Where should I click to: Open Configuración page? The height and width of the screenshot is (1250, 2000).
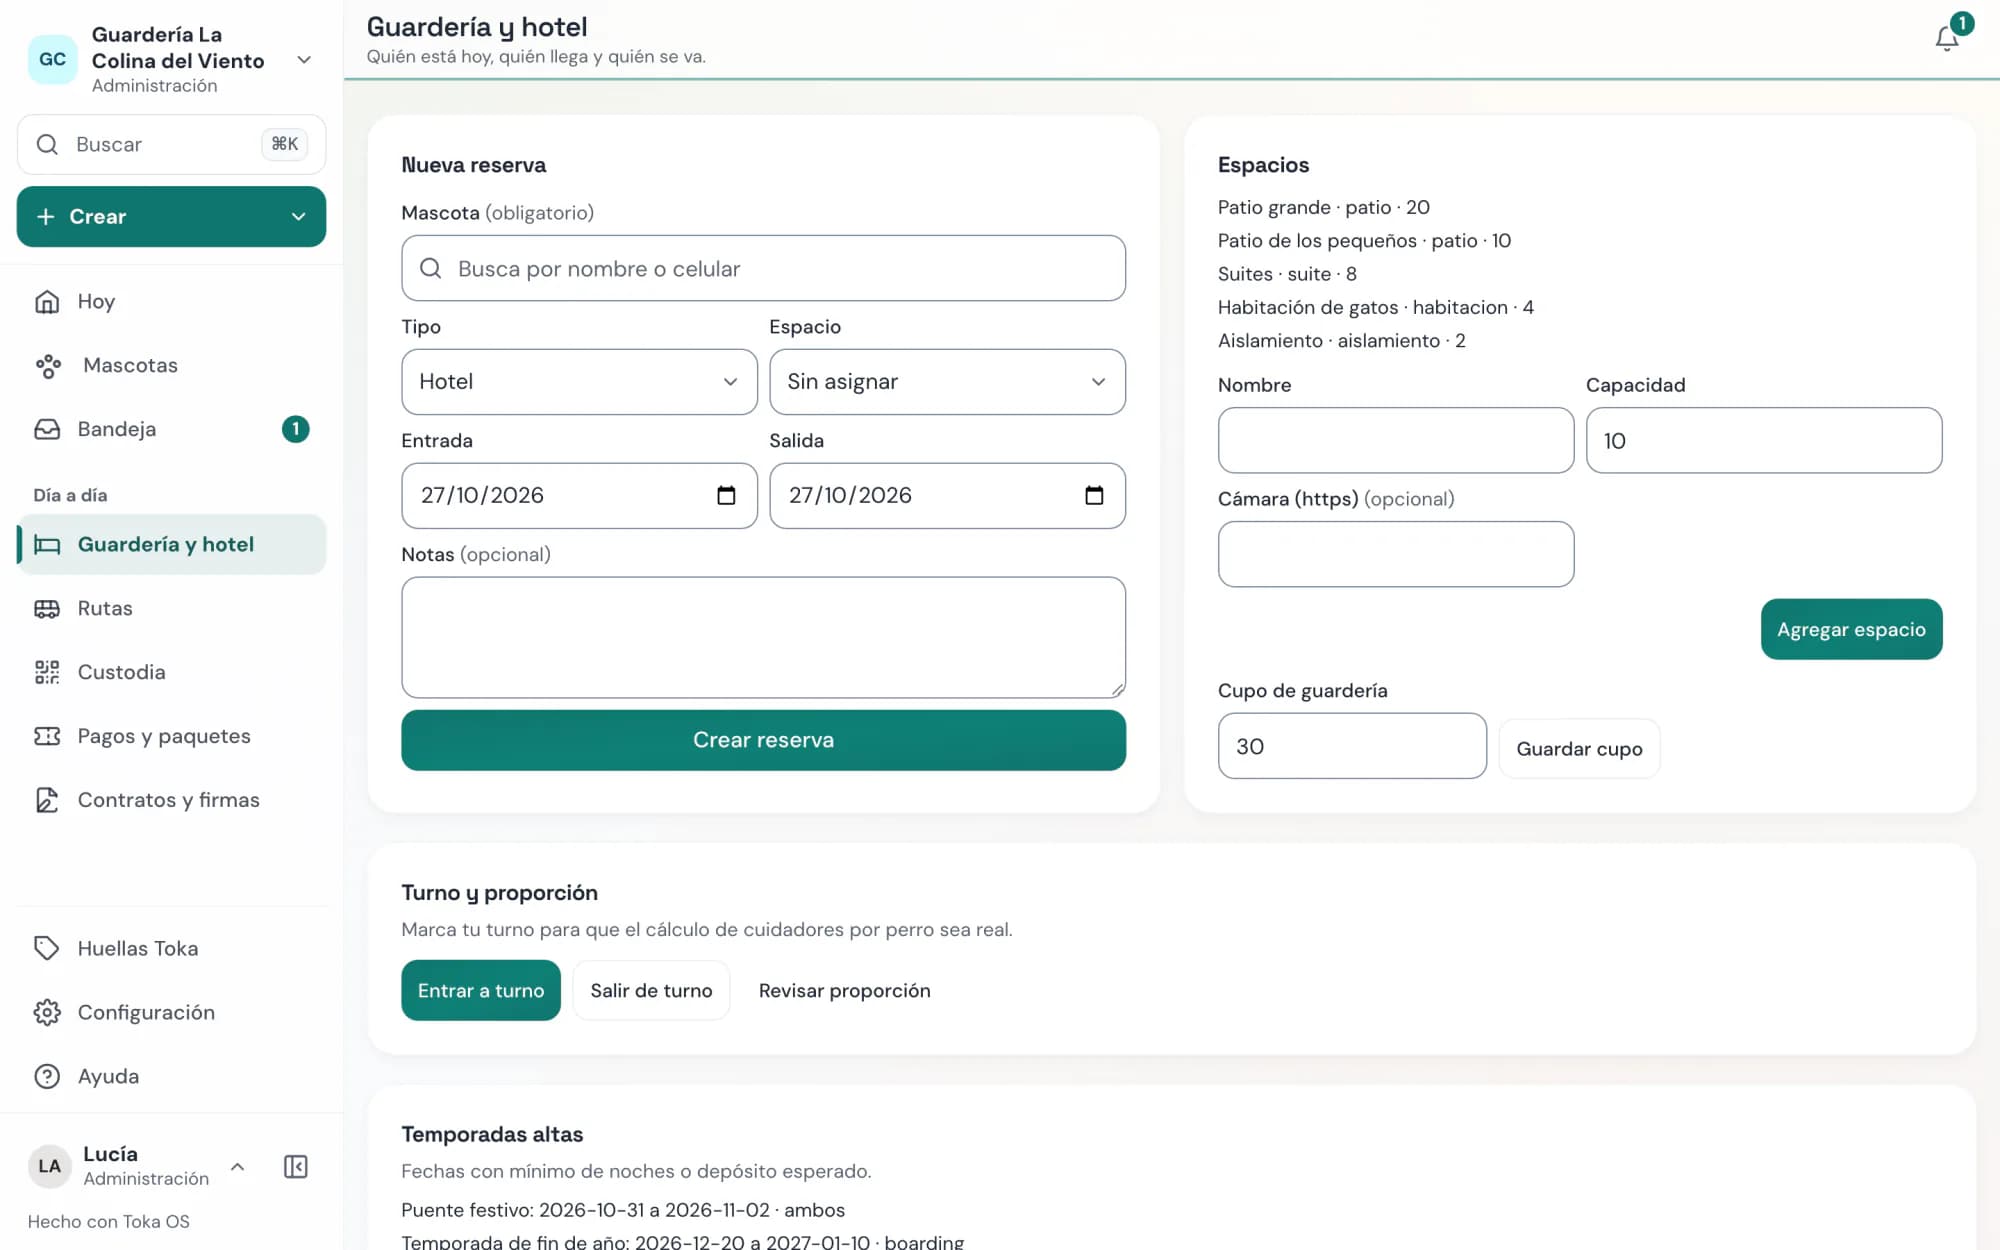(x=171, y=1012)
